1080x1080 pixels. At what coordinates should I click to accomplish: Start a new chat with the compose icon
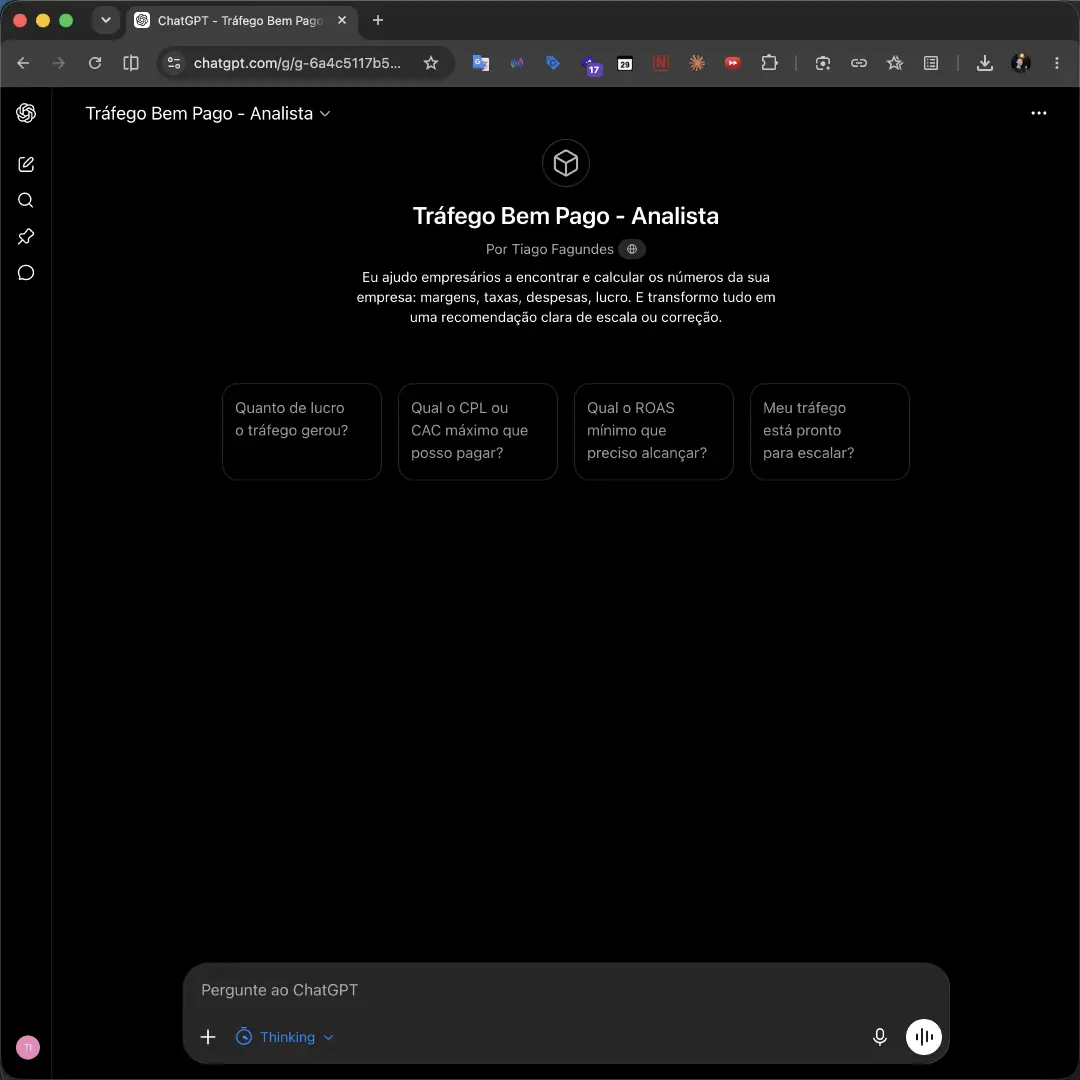26,164
